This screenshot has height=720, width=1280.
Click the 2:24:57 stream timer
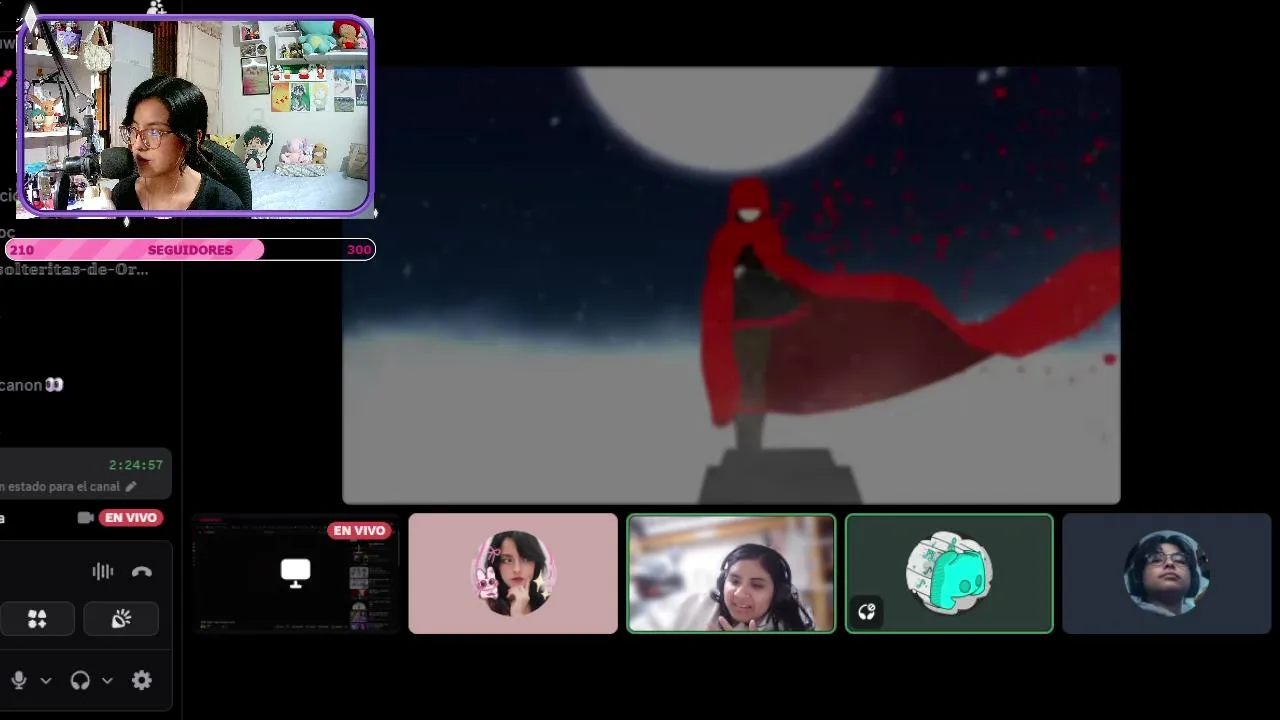pos(136,465)
